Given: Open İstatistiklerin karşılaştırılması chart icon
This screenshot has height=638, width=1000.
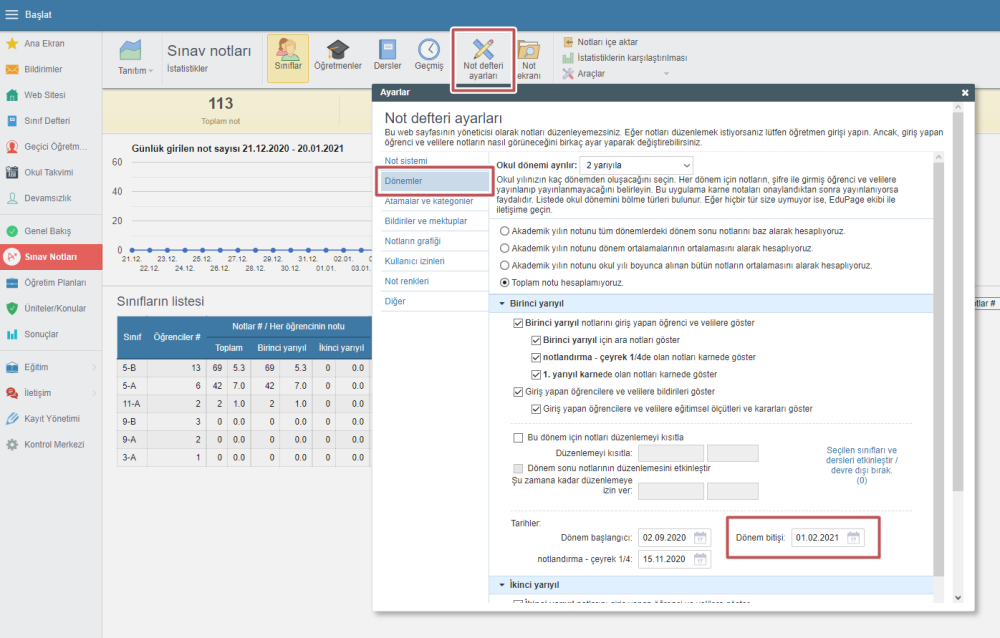Looking at the screenshot, I should pyautogui.click(x=568, y=58).
